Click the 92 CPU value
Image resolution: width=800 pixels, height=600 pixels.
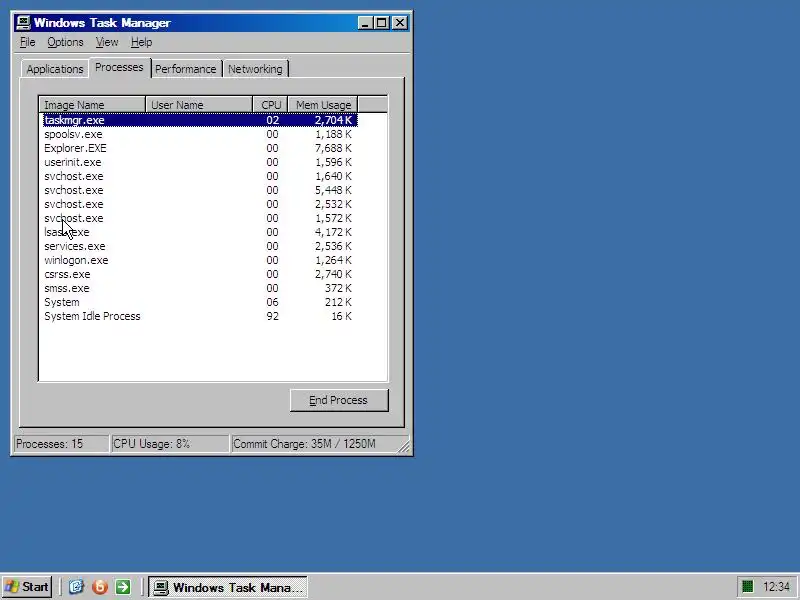[272, 316]
